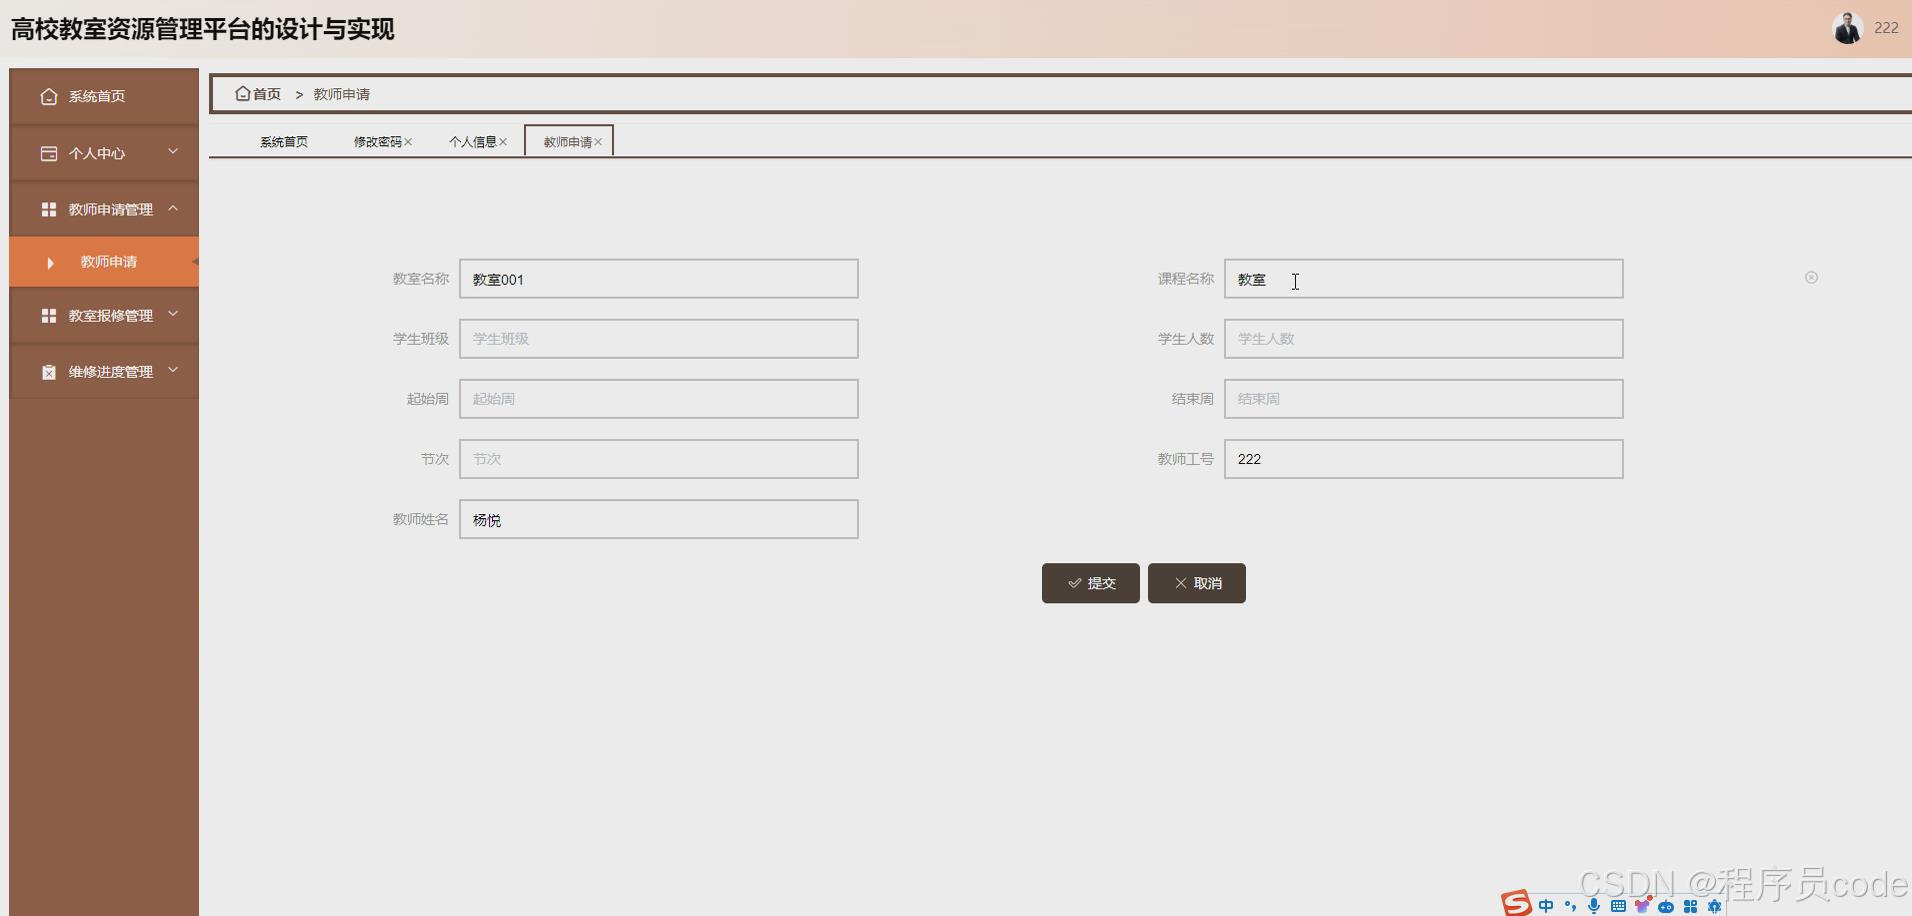Click the last settings icon in IME bar
Viewport: 1912px width, 916px height.
point(1714,906)
